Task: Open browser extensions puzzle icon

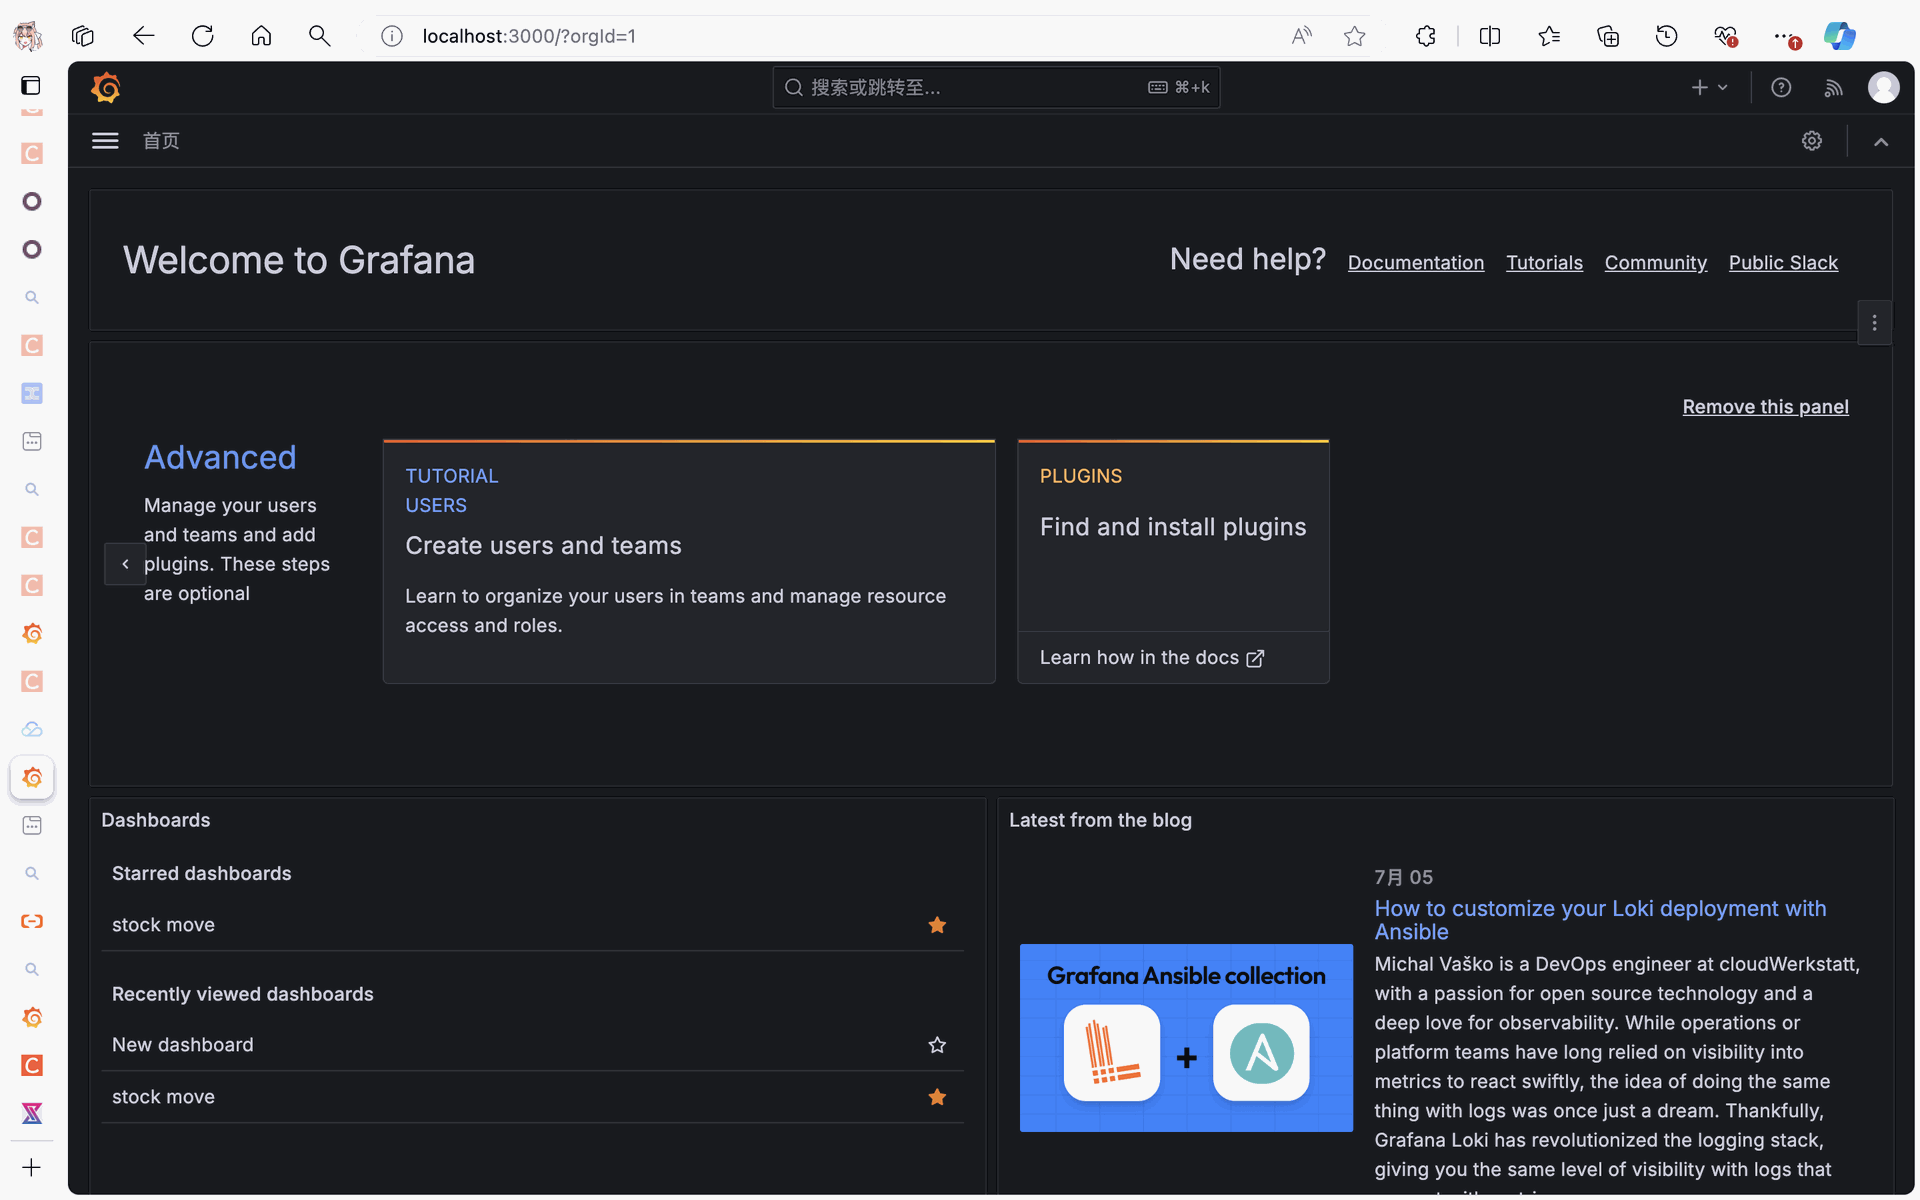Action: tap(1425, 36)
